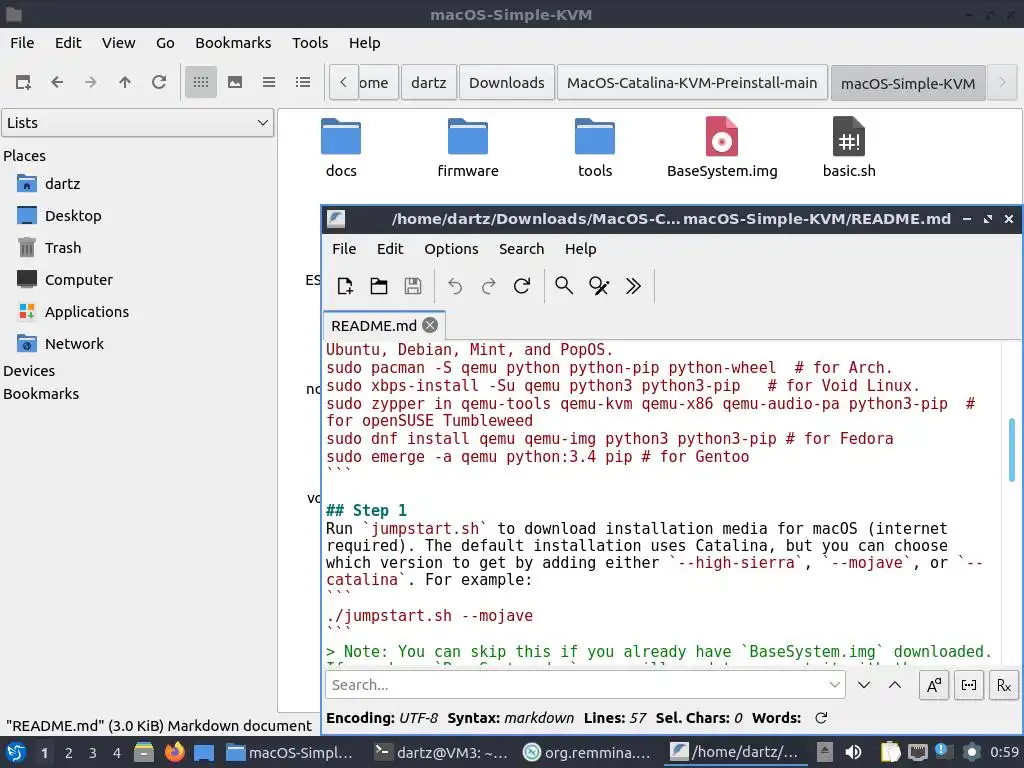This screenshot has width=1024, height=768.
Task: Open Computer in Places sidebar
Action: pos(78,280)
